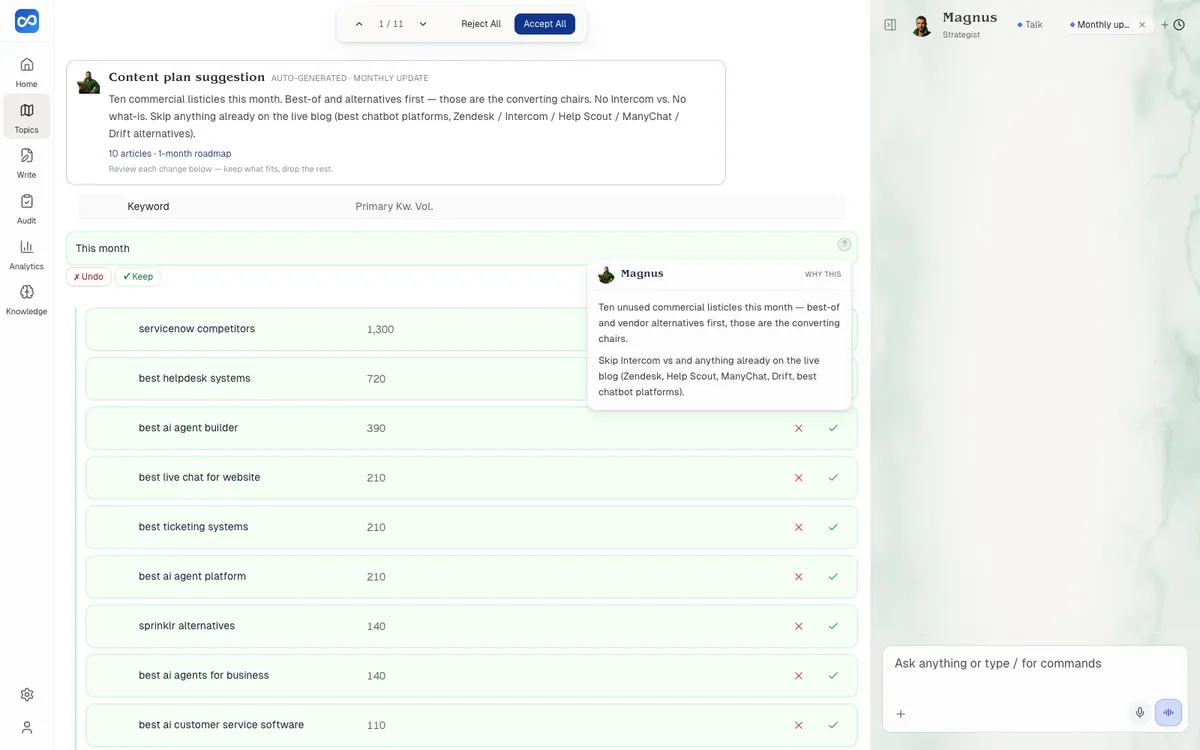Click the Primary Kw. Vol. header
Screen dimensions: 1200x750
(x=394, y=206)
